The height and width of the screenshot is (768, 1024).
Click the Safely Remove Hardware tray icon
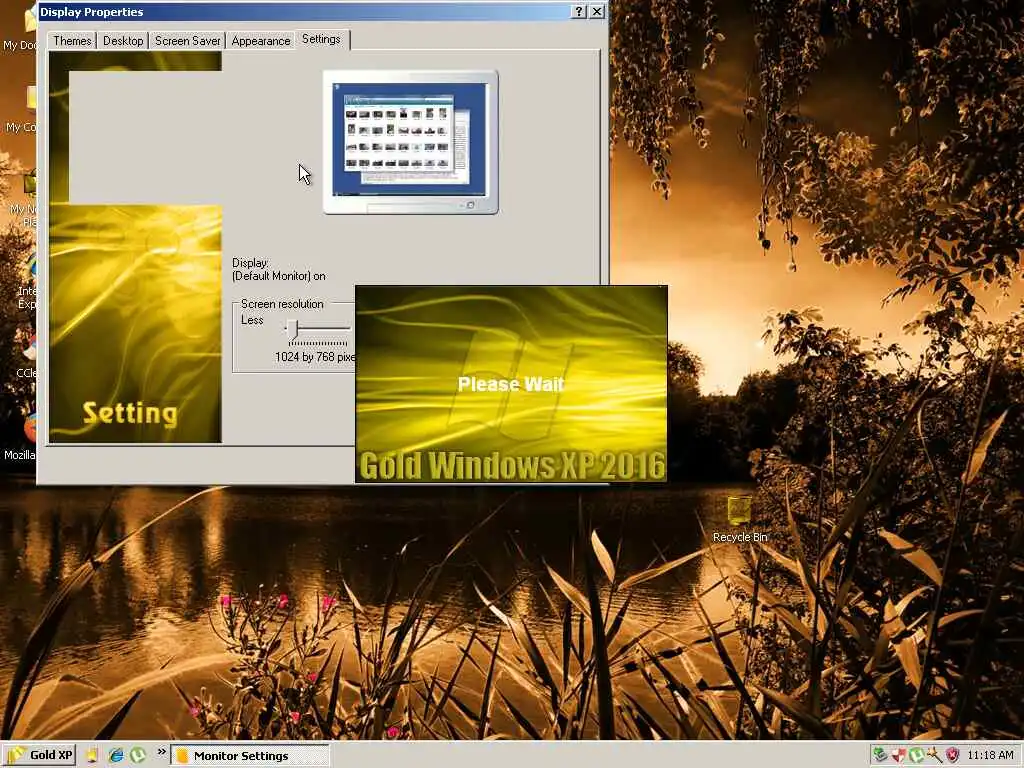click(x=881, y=755)
